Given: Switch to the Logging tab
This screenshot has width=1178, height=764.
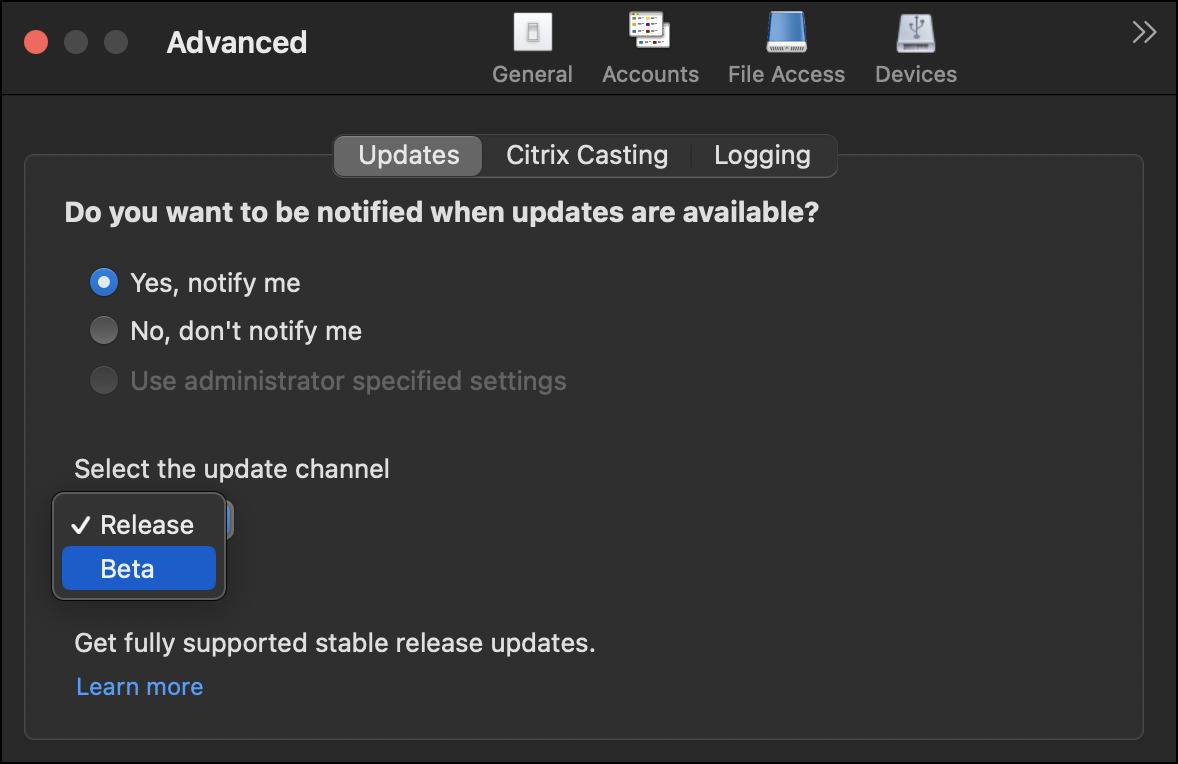Looking at the screenshot, I should [x=762, y=156].
